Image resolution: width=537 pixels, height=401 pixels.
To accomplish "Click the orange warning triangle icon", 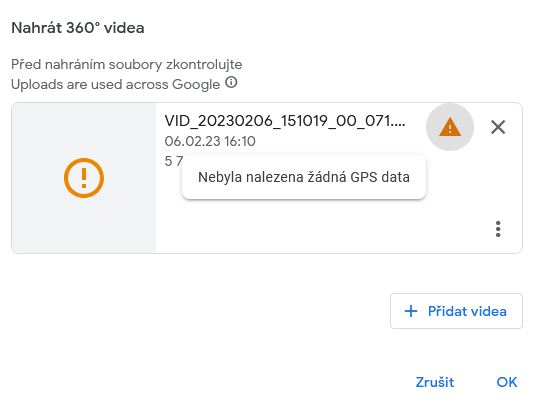I will (x=450, y=127).
